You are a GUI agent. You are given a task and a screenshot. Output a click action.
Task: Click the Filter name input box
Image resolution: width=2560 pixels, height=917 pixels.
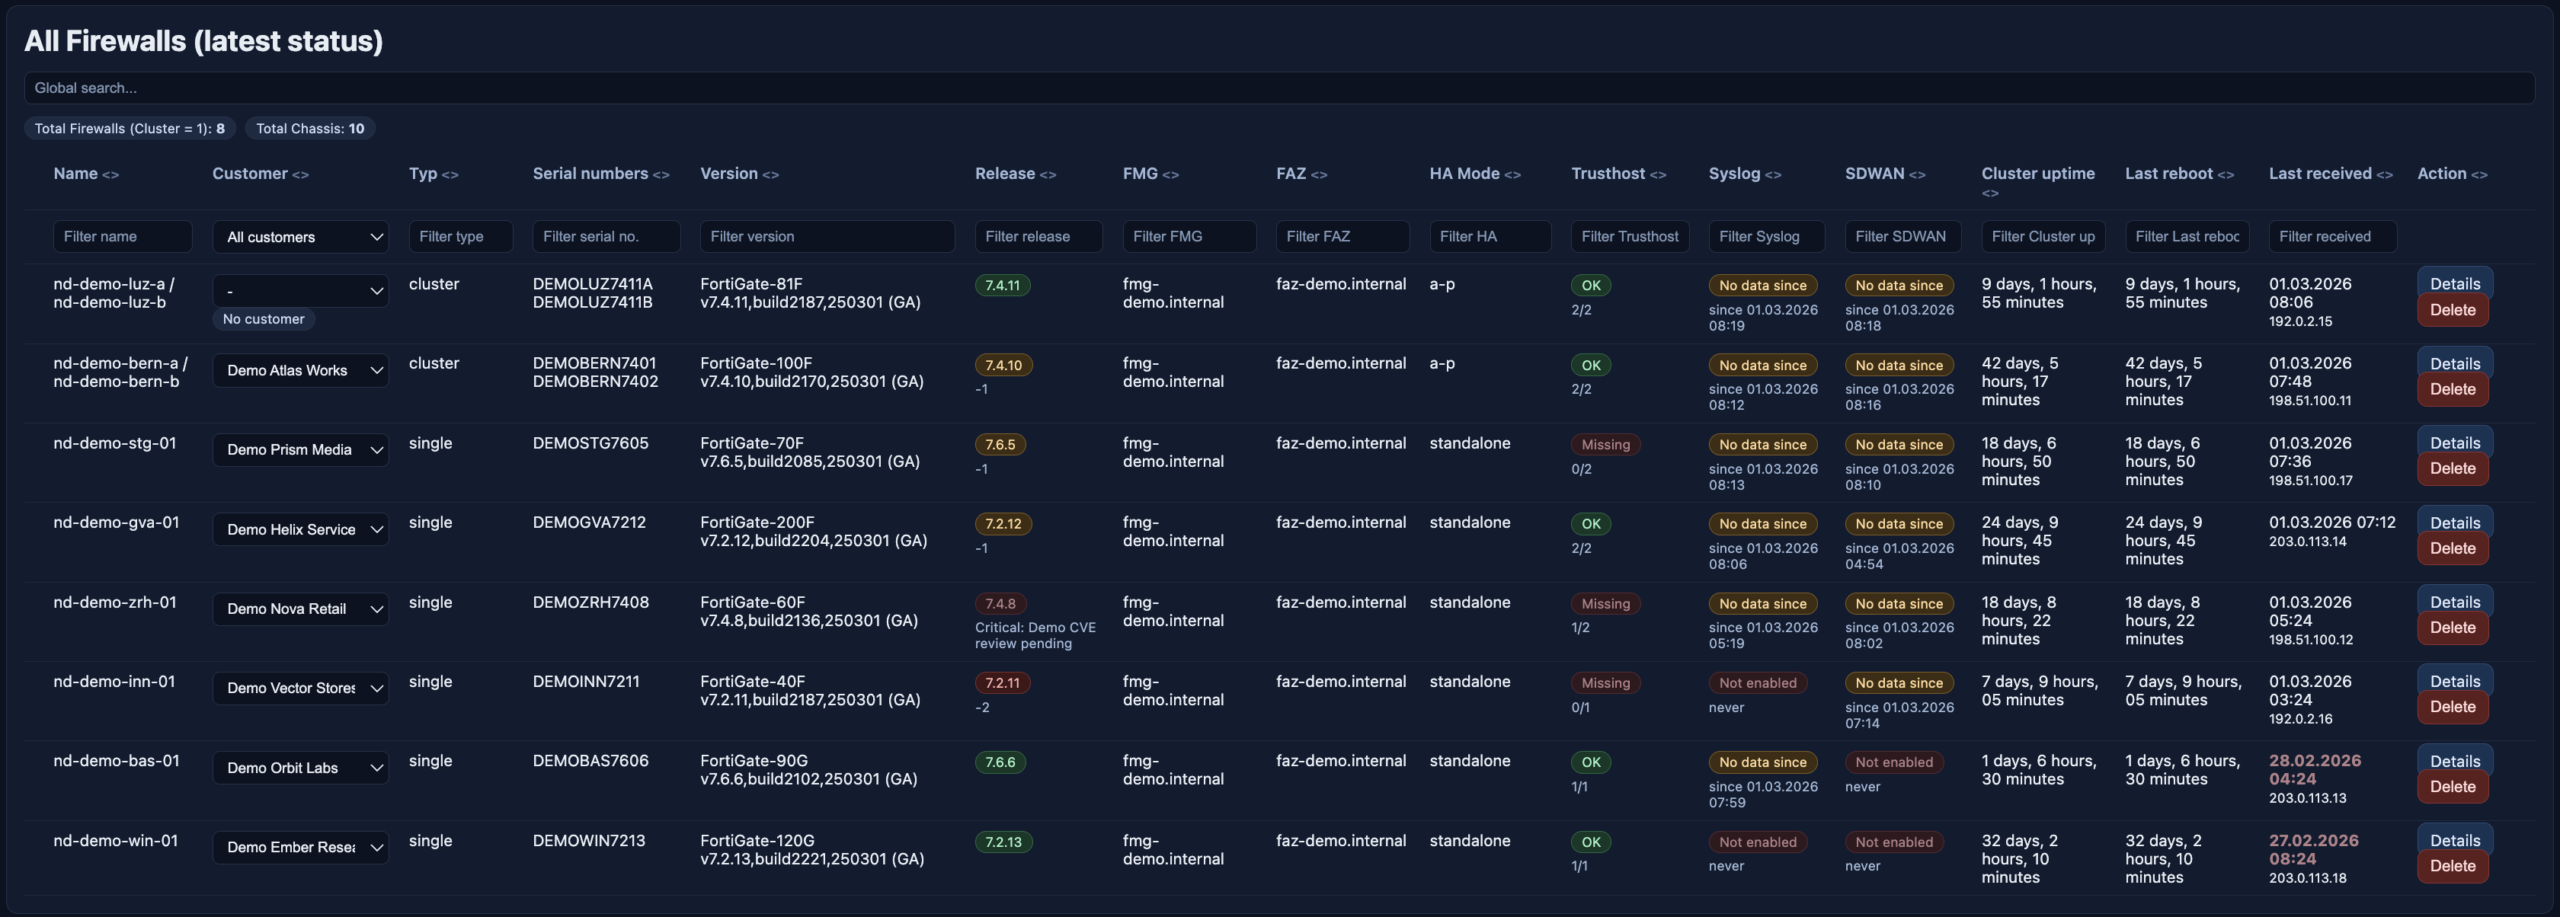(122, 237)
